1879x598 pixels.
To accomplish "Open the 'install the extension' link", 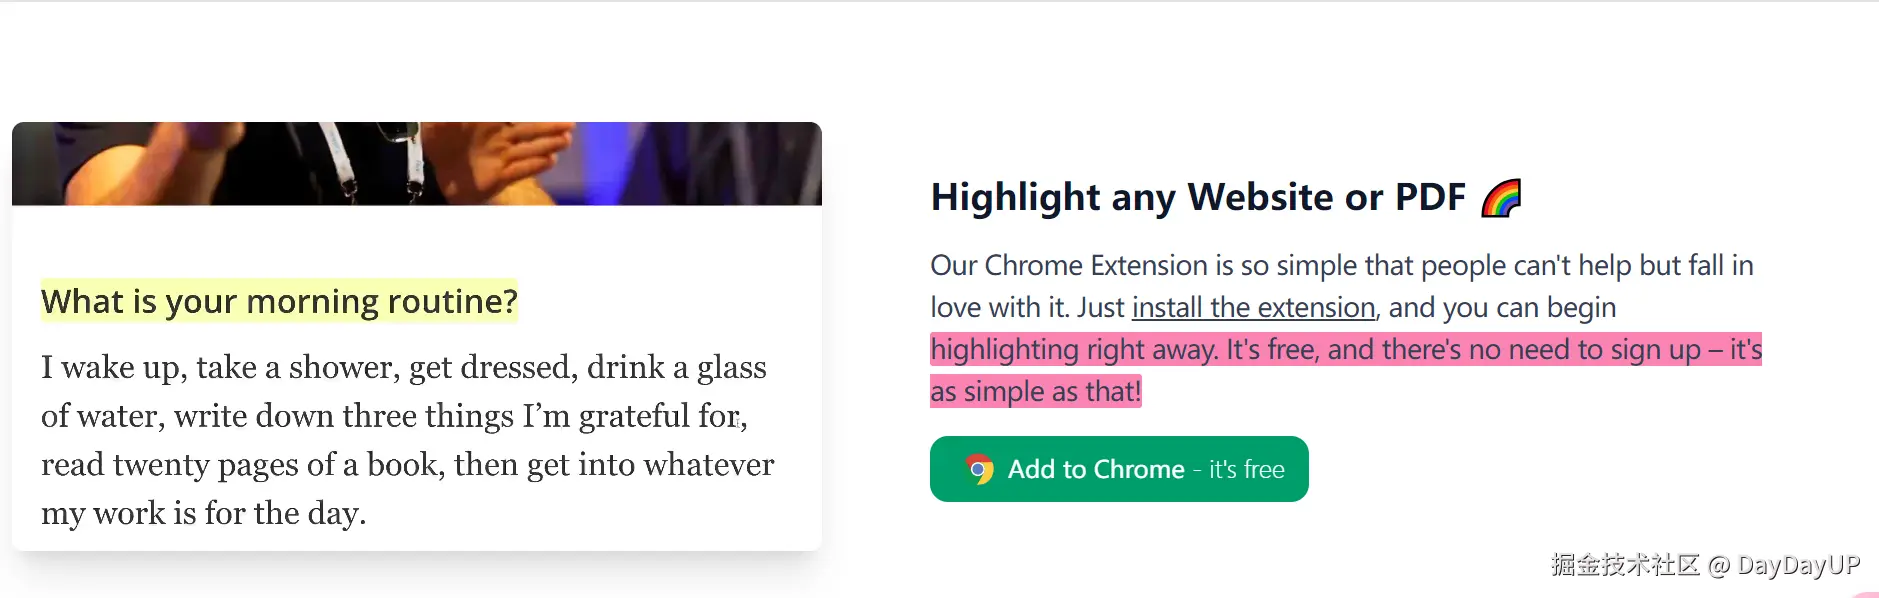I will pos(1253,307).
